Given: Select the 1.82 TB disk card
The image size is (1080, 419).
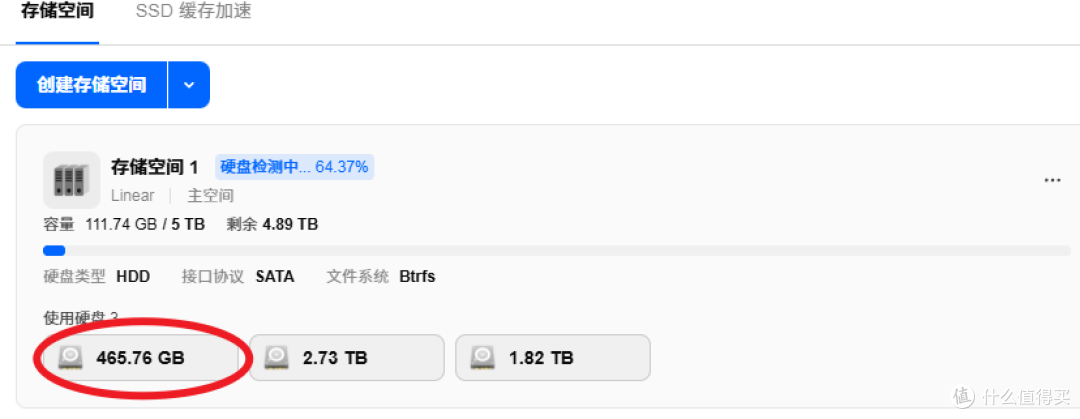Looking at the screenshot, I should click(552, 358).
